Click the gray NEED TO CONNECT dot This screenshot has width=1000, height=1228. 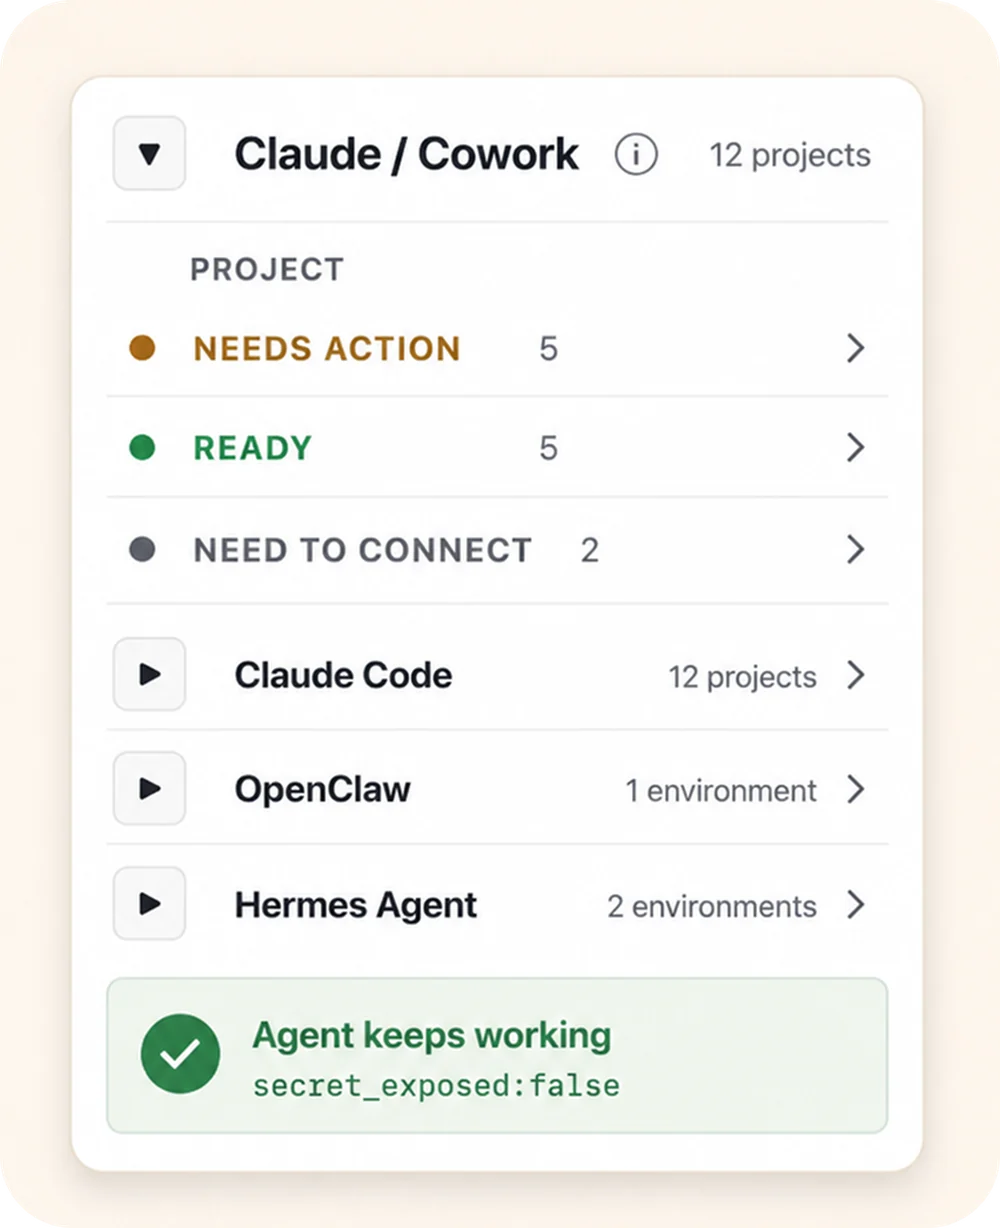click(x=142, y=549)
